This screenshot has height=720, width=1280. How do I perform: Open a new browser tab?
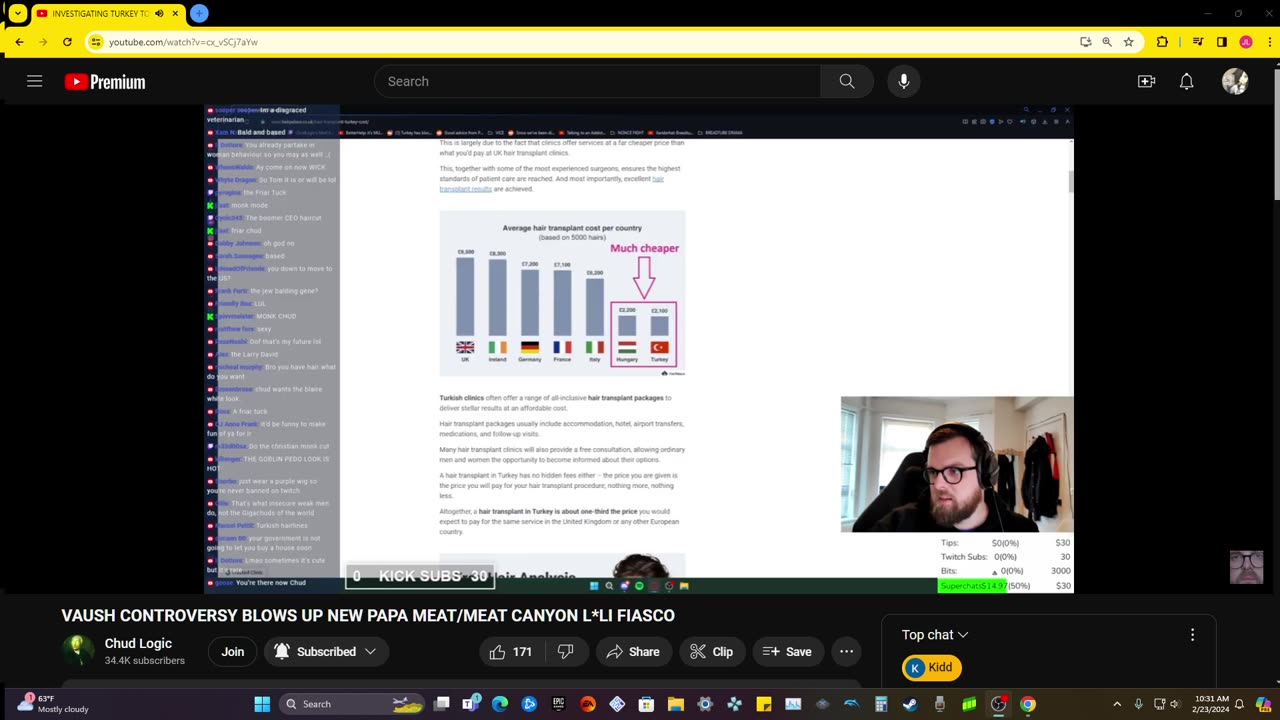click(x=199, y=13)
